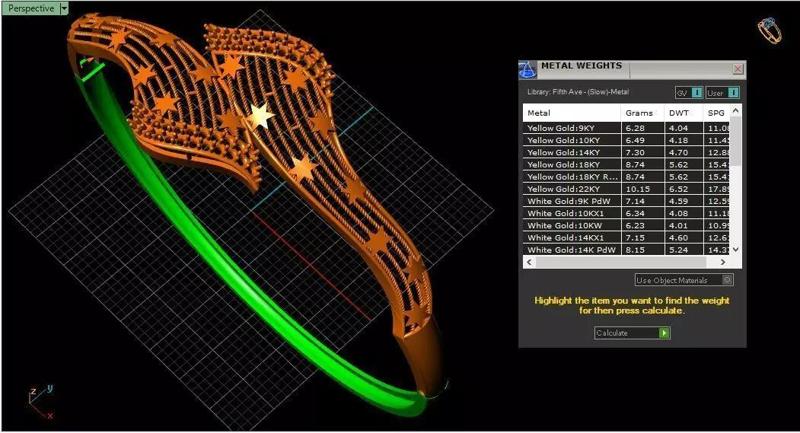This screenshot has width=800, height=433.
Task: Click the 6.52 DWT value
Action: (679, 189)
